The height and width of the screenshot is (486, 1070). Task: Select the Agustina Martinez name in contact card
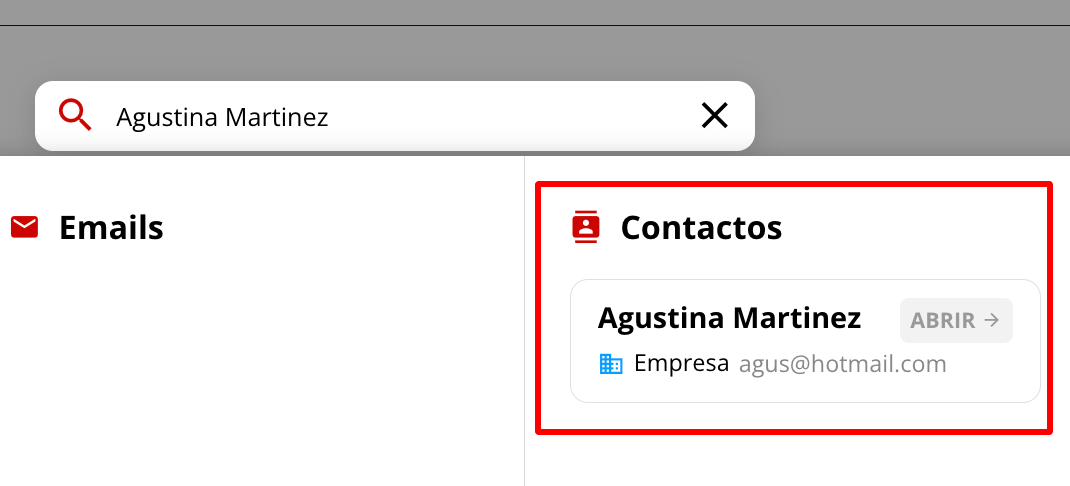[729, 319]
